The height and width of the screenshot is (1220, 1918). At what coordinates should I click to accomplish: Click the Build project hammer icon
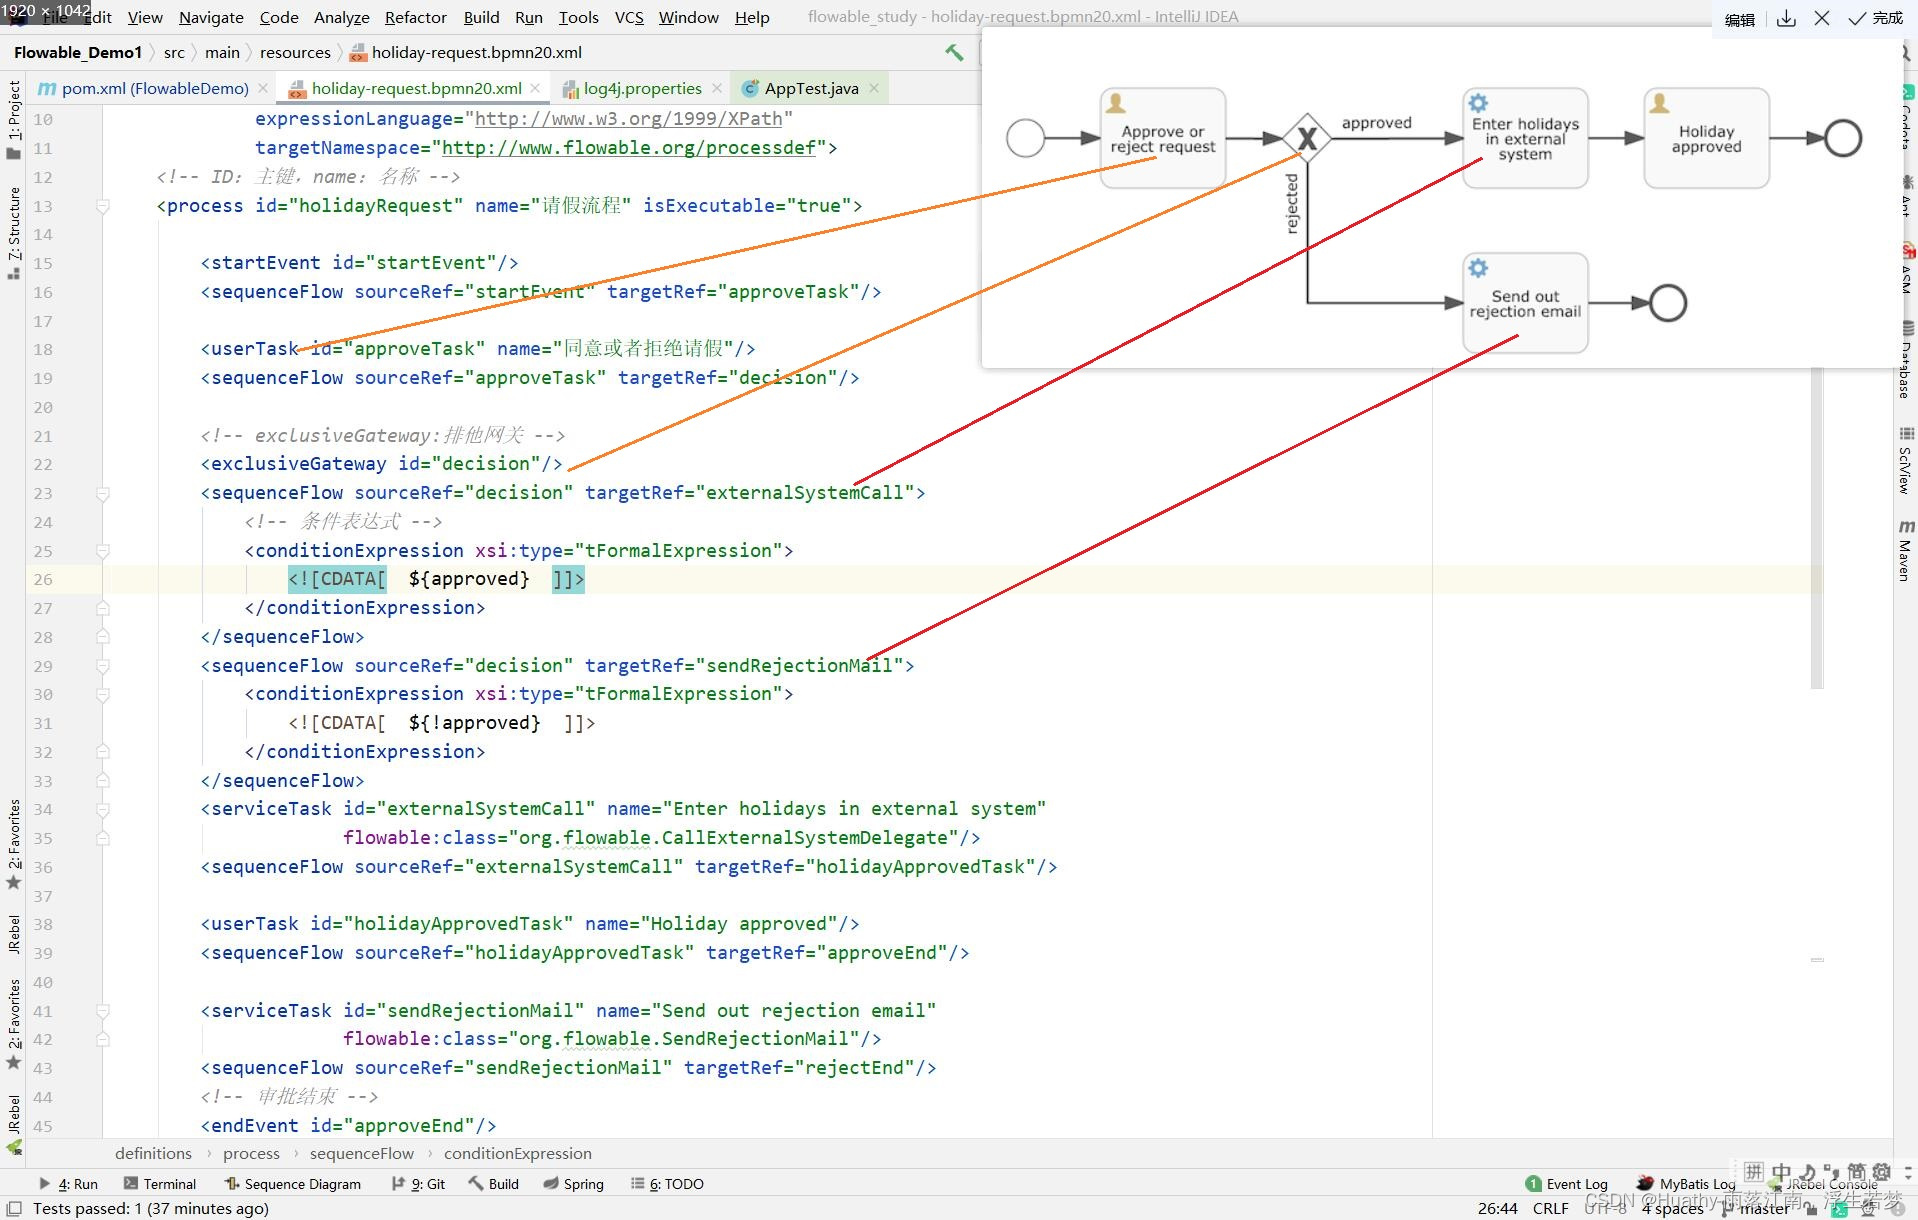pyautogui.click(x=954, y=52)
